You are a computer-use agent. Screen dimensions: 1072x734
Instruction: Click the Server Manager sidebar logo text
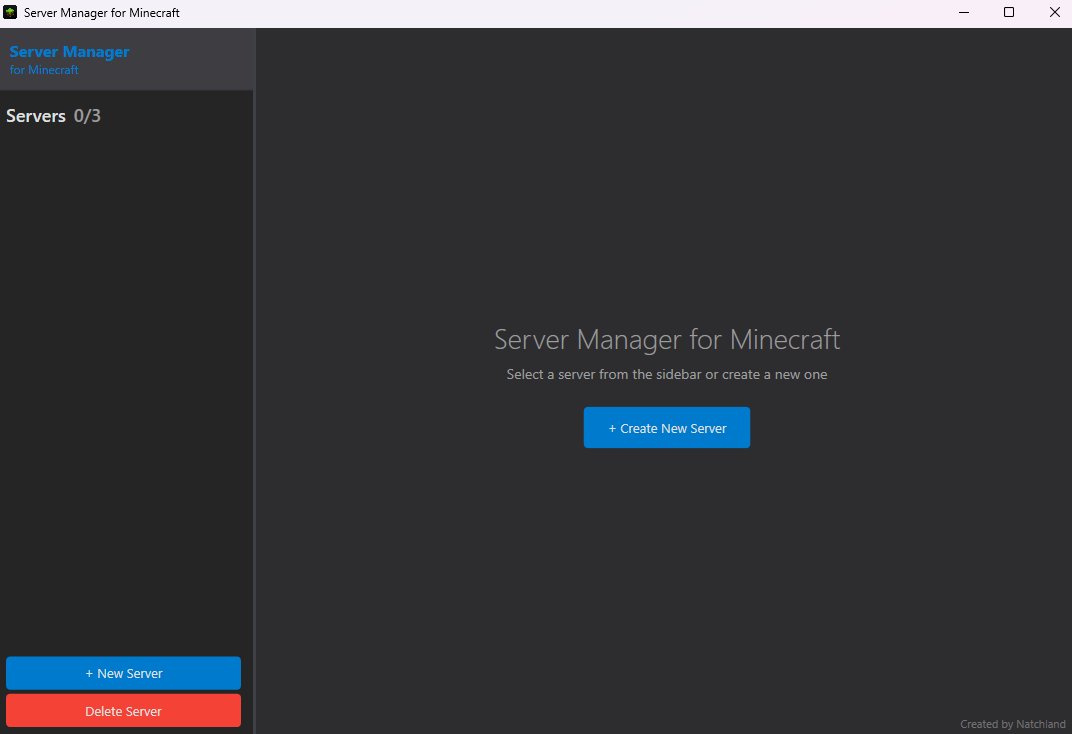pyautogui.click(x=69, y=51)
